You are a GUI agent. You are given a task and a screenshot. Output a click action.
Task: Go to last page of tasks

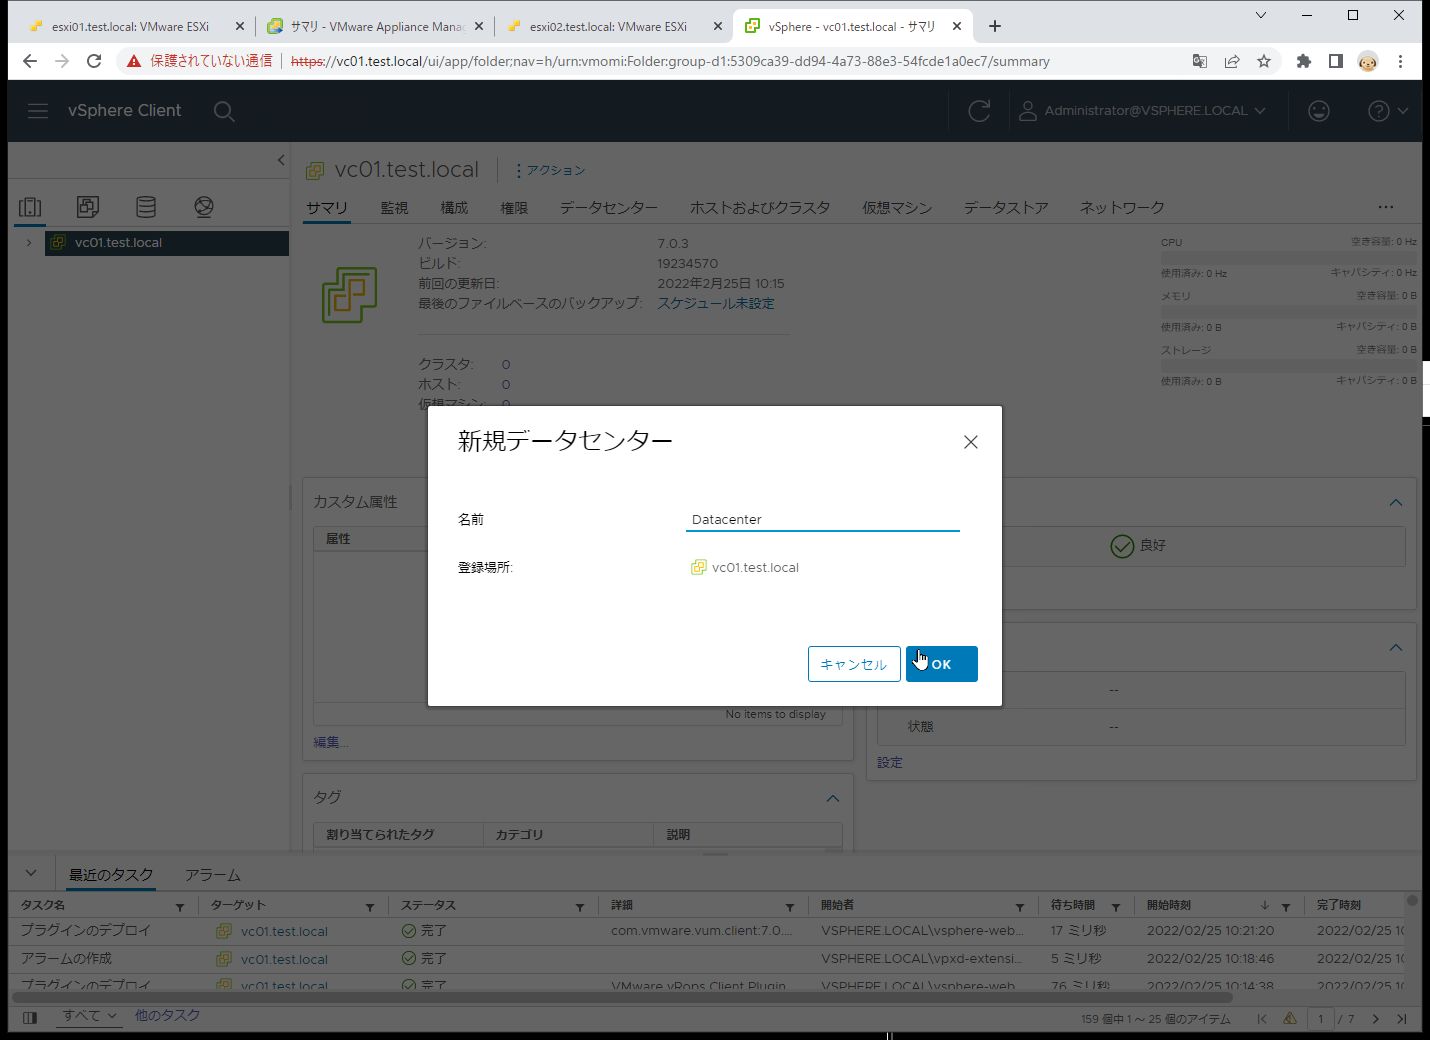coord(1402,1019)
